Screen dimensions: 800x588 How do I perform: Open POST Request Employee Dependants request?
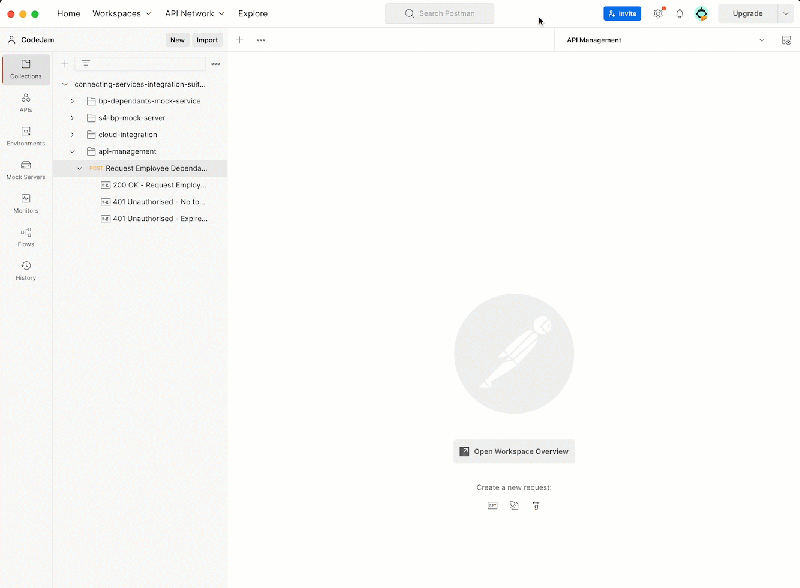140,168
